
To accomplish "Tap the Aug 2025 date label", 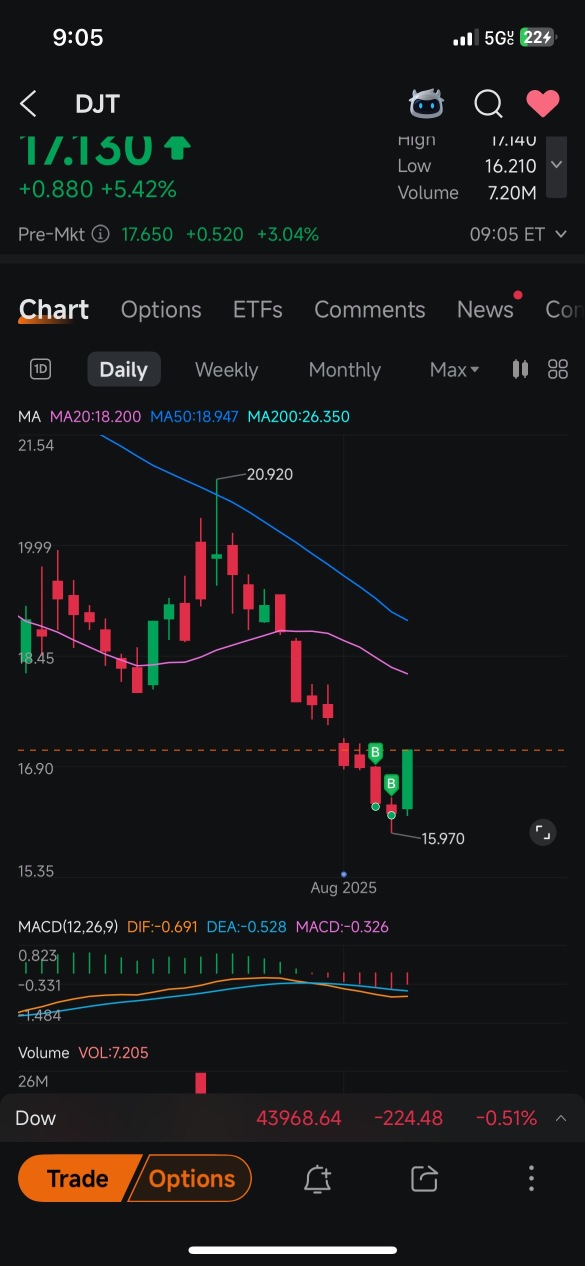I will point(344,887).
